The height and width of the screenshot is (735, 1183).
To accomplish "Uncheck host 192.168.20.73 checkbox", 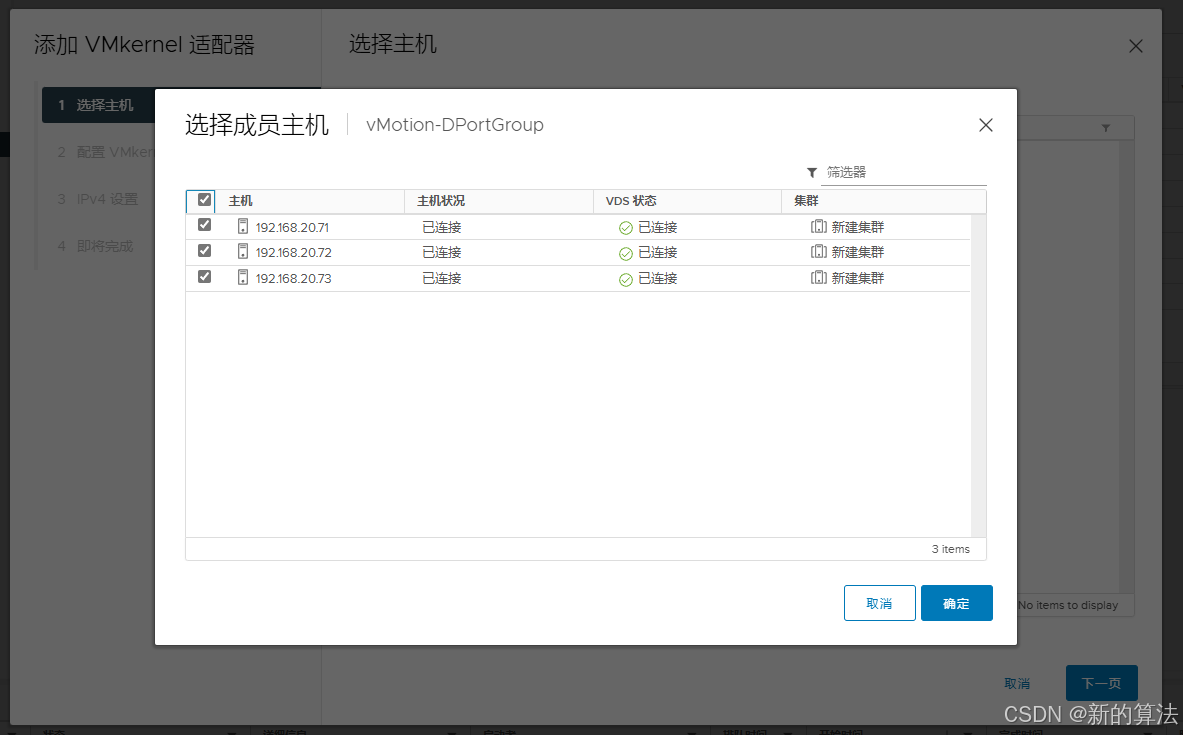I will tap(204, 277).
